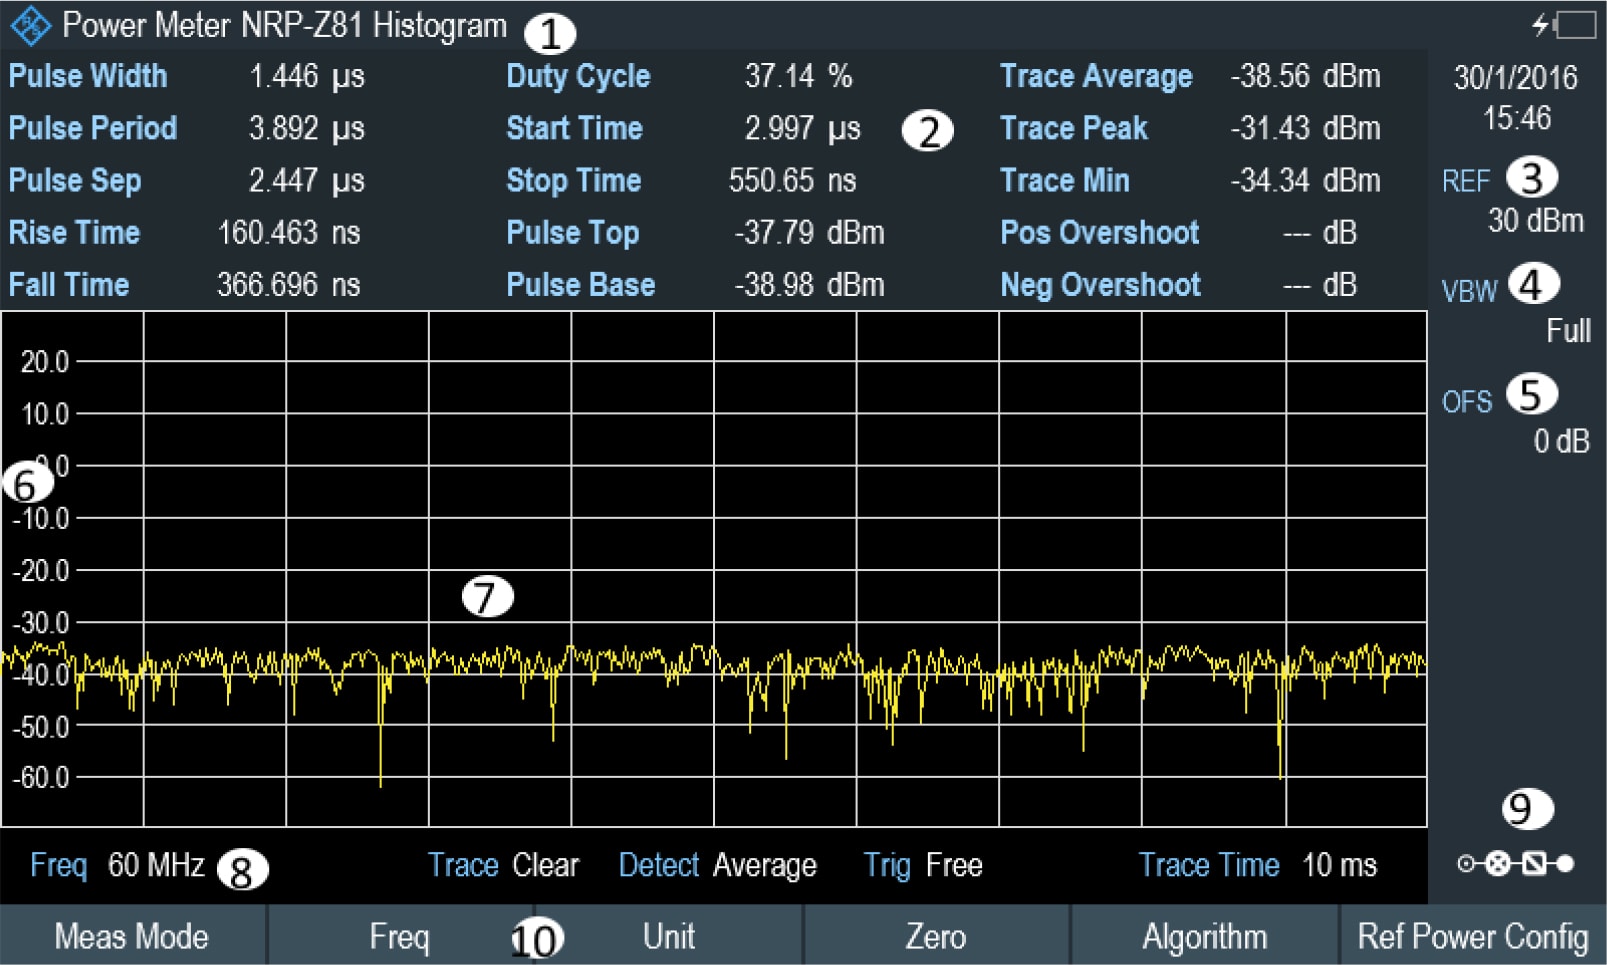This screenshot has height=965, width=1607.
Task: Click the Freq softkey
Action: pos(401,937)
